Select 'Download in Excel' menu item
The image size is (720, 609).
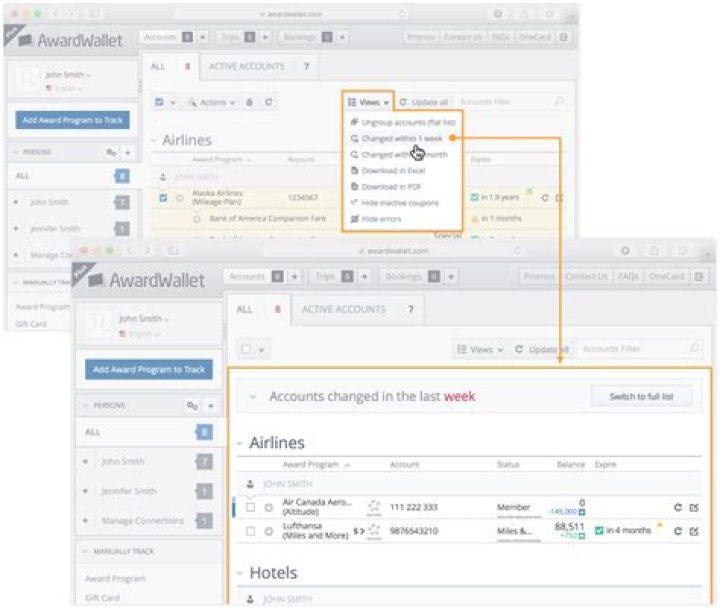388,171
